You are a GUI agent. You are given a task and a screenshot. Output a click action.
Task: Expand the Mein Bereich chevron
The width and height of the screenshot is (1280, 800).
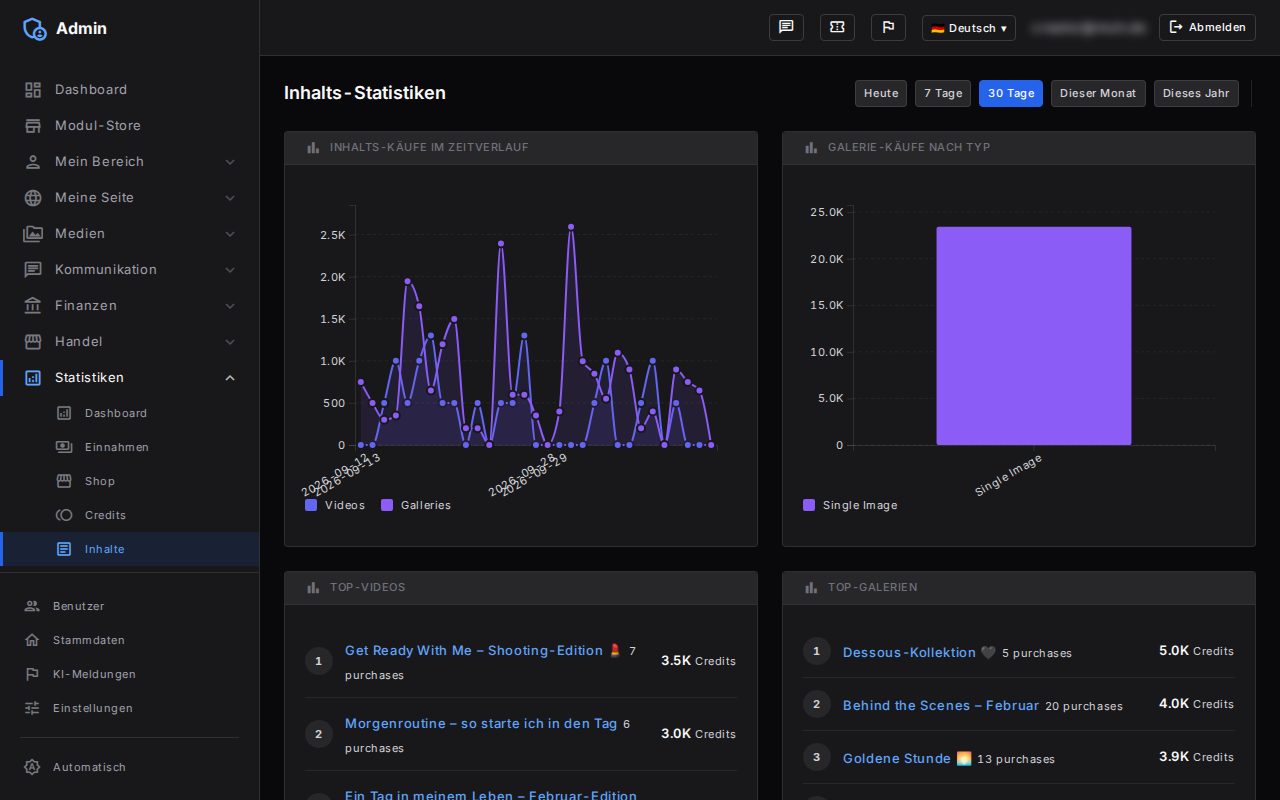tap(230, 162)
